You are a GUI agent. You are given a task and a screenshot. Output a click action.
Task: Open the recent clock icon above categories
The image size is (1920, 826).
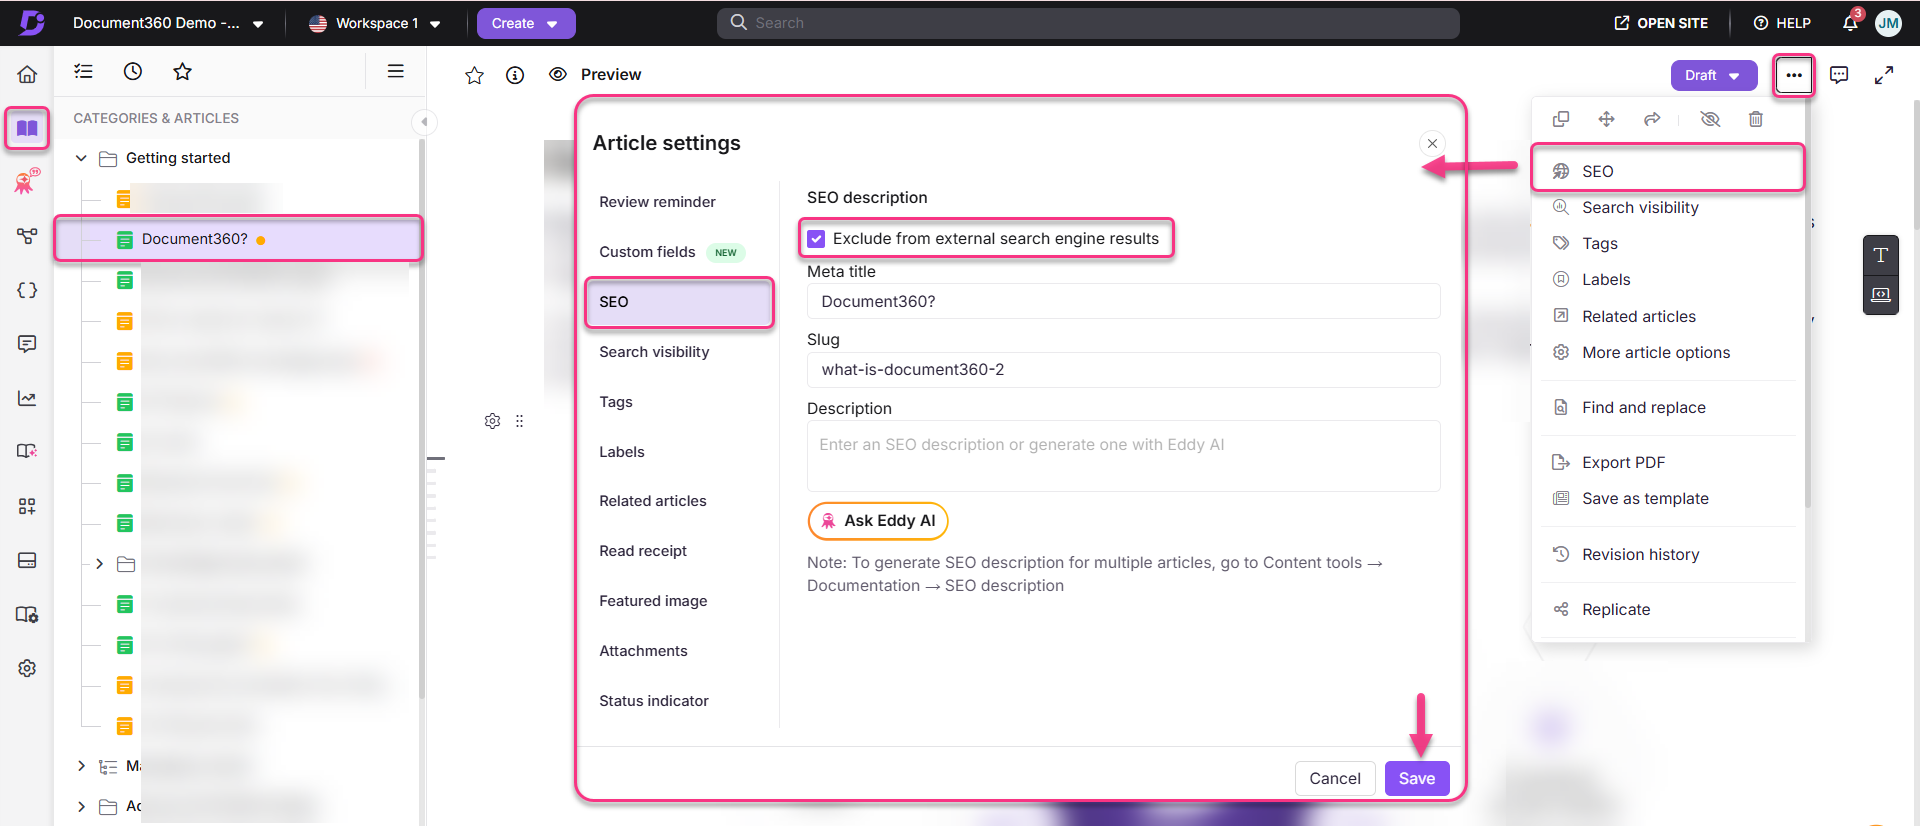133,71
